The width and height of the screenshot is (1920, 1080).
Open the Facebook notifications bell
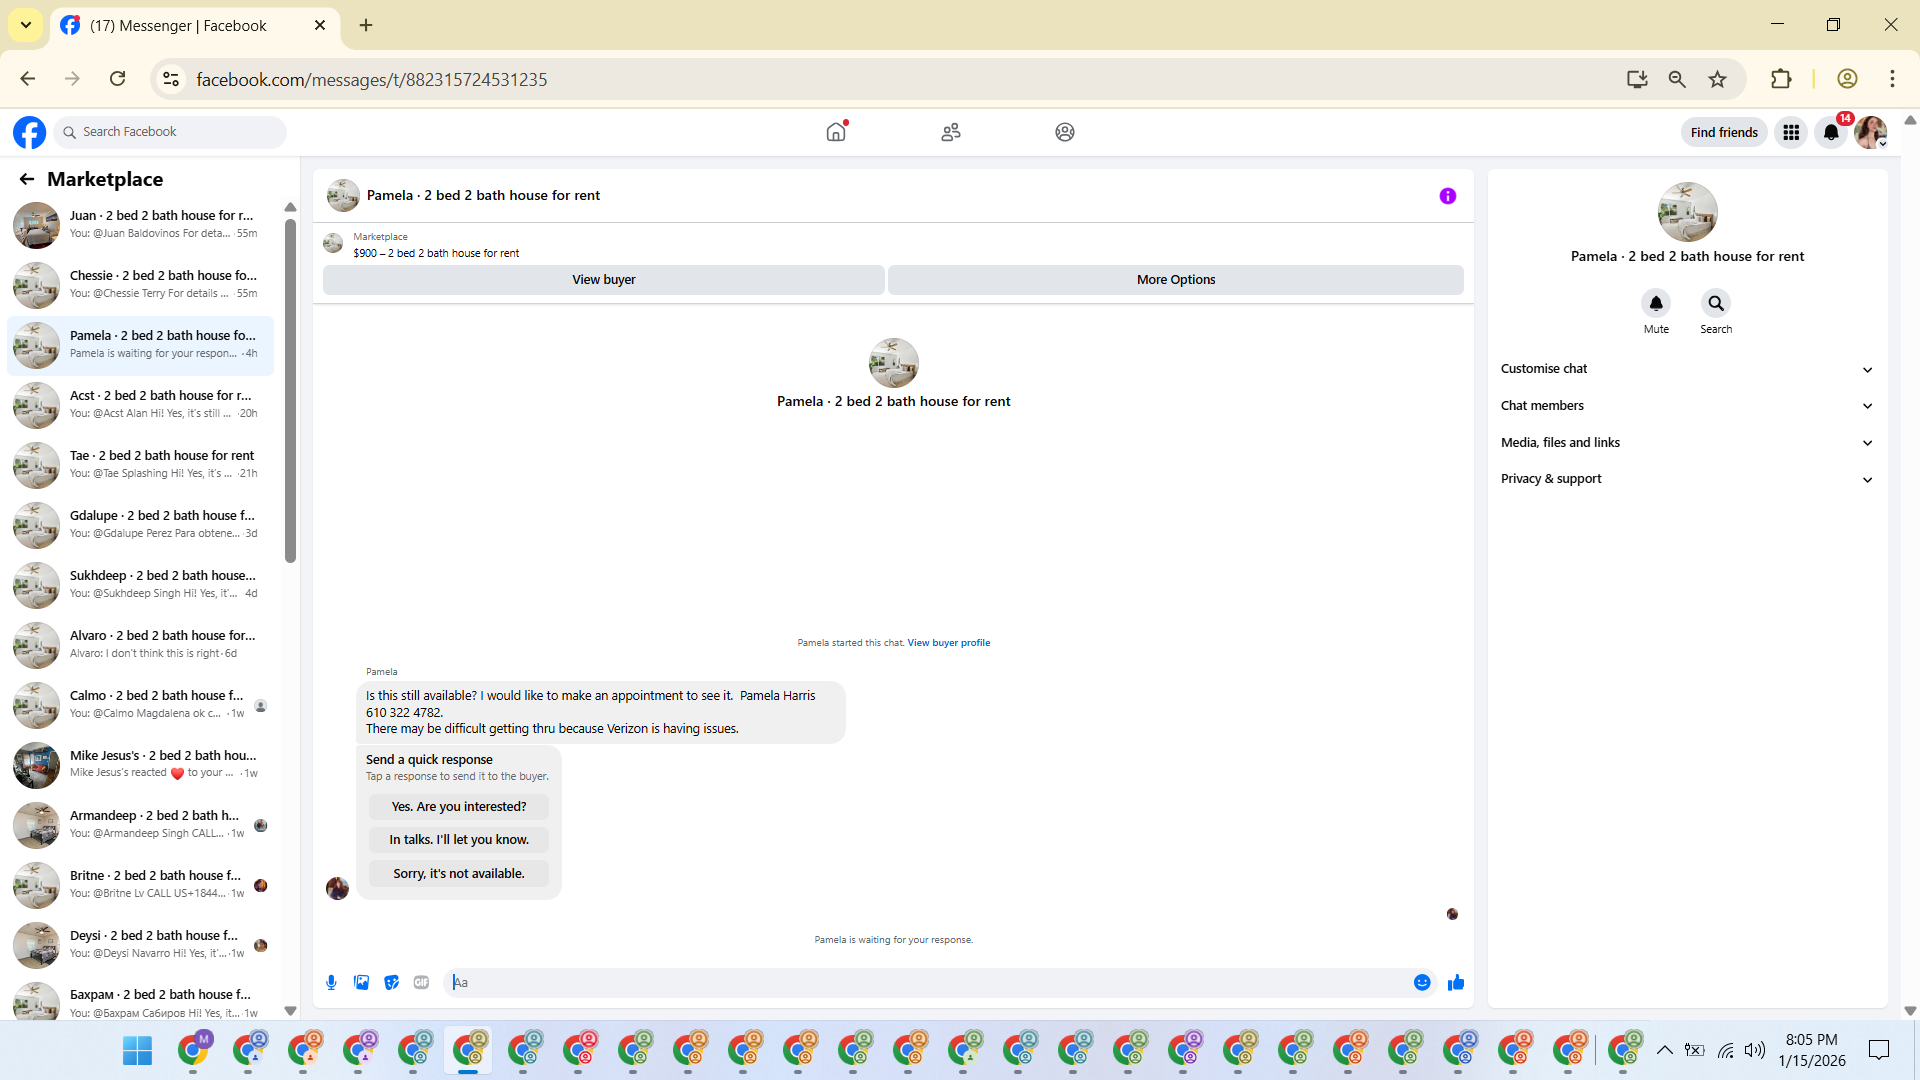1830,132
